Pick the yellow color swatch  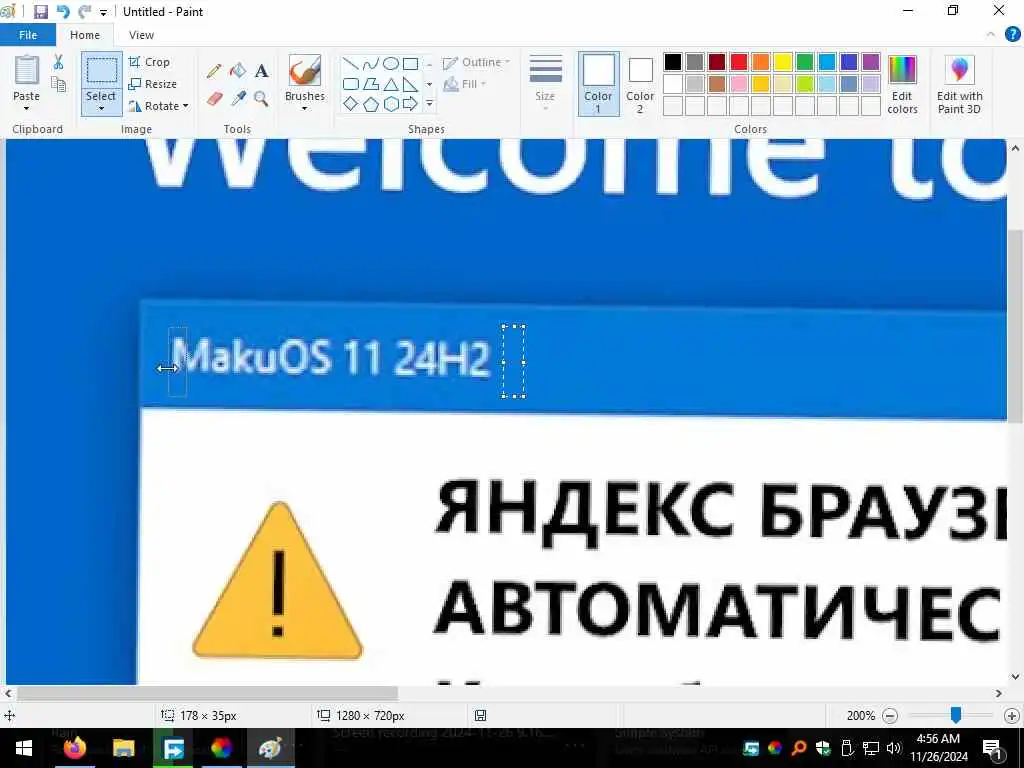click(783, 62)
